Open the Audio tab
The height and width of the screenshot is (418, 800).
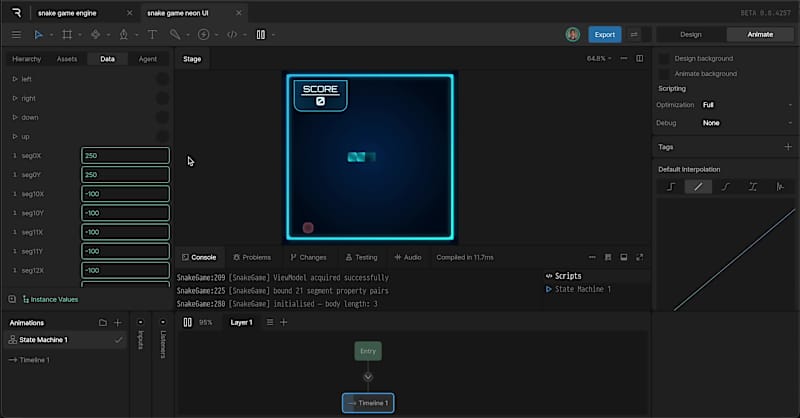click(408, 257)
